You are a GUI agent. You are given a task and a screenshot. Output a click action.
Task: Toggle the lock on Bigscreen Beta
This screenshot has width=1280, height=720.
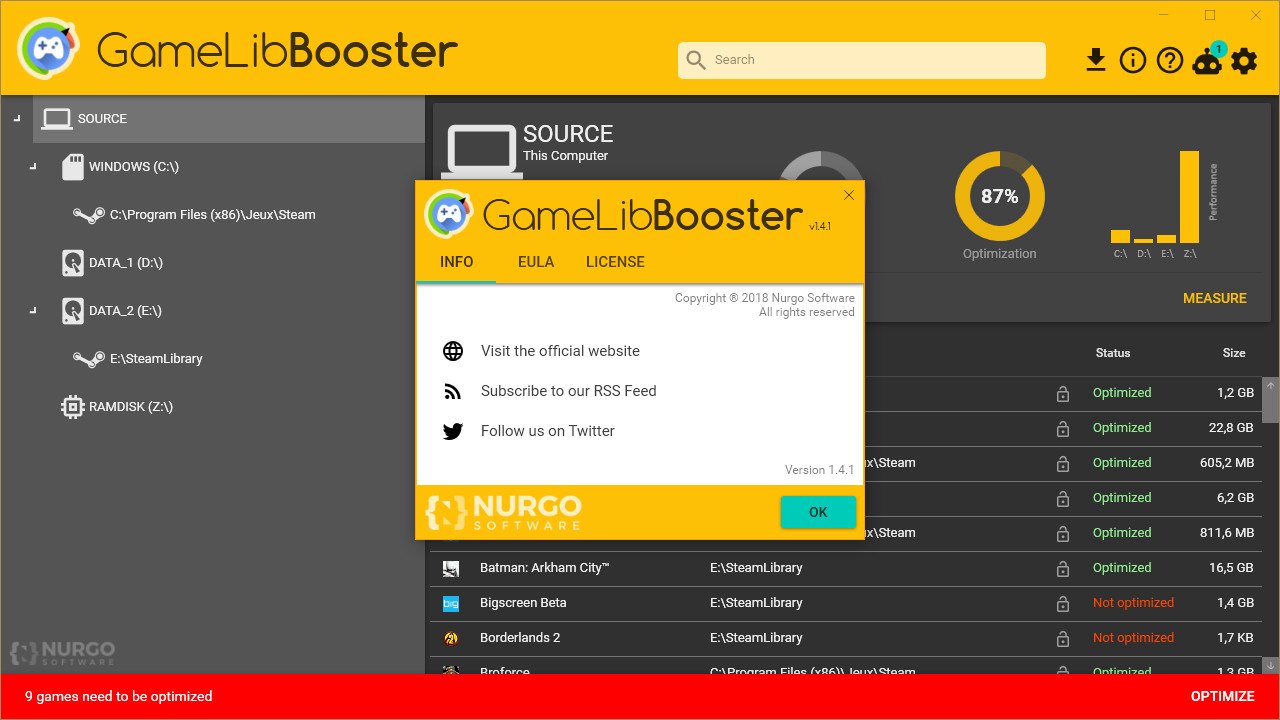1062,602
